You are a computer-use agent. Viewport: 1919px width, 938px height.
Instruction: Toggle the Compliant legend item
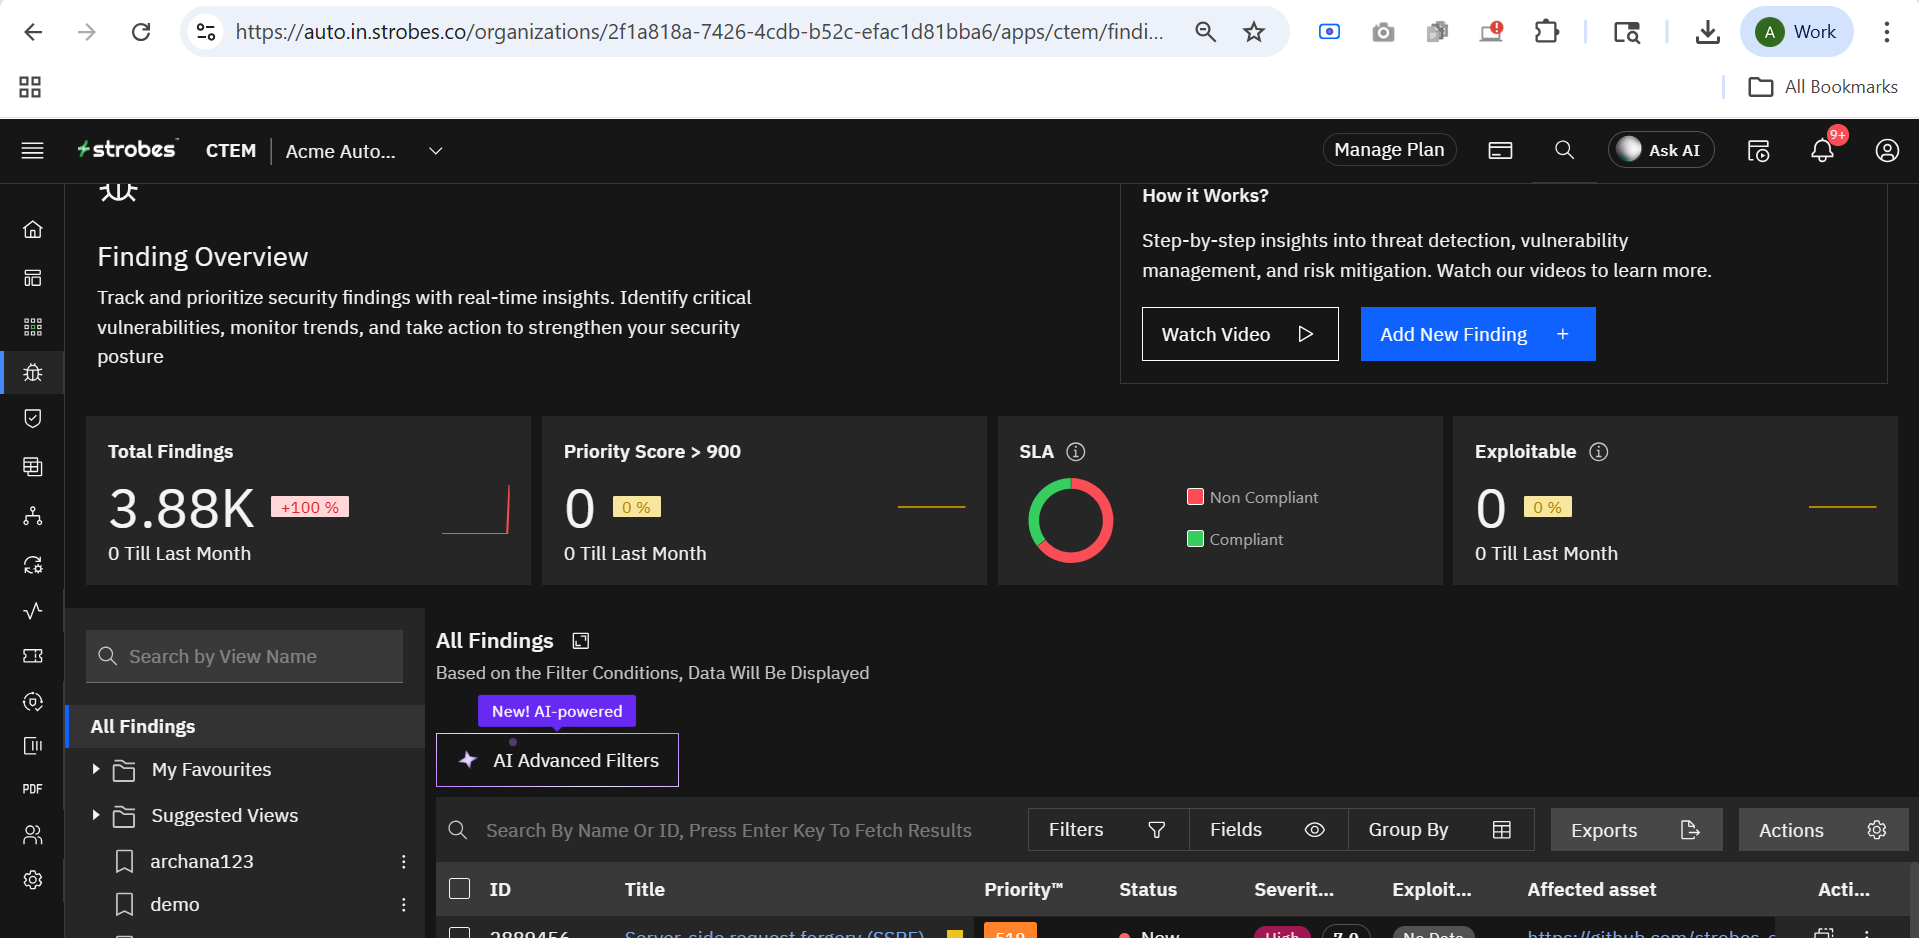(x=1234, y=540)
